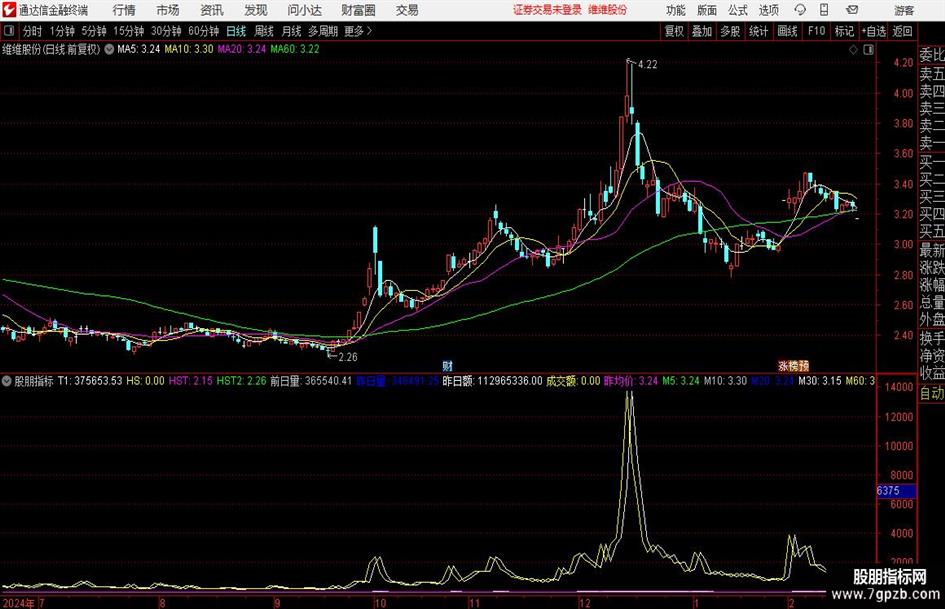Screen dimensions: 945x609
Task: Open the 问小达 menu
Action: coord(304,10)
